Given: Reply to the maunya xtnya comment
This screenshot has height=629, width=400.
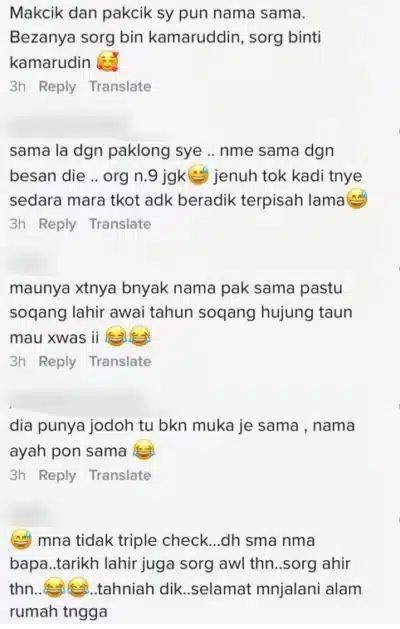Looking at the screenshot, I should pyautogui.click(x=57, y=362).
